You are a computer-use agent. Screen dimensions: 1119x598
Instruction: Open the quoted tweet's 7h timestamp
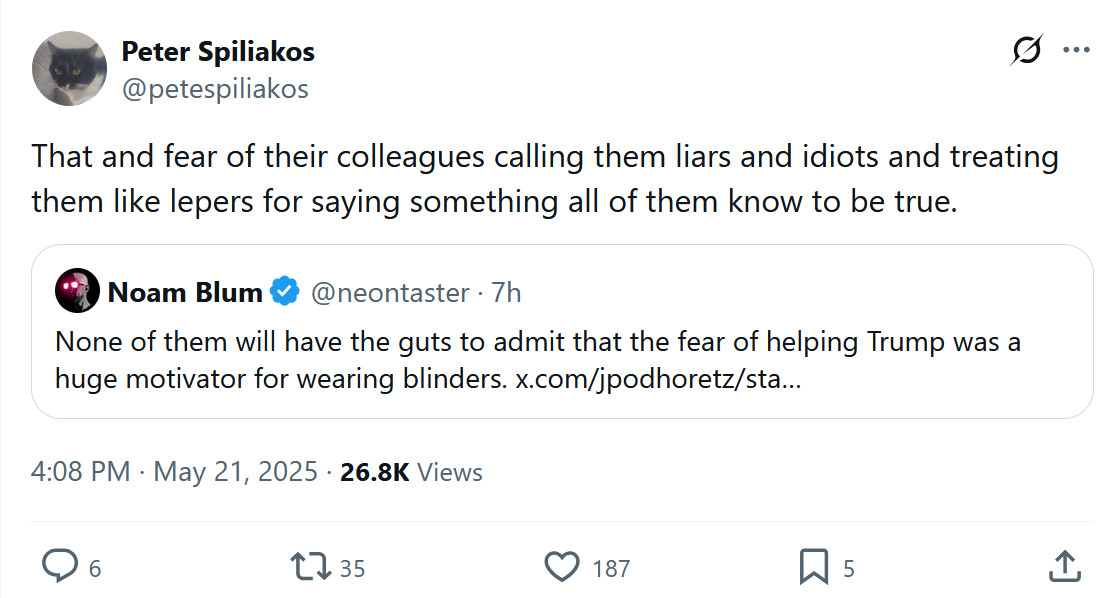(507, 292)
